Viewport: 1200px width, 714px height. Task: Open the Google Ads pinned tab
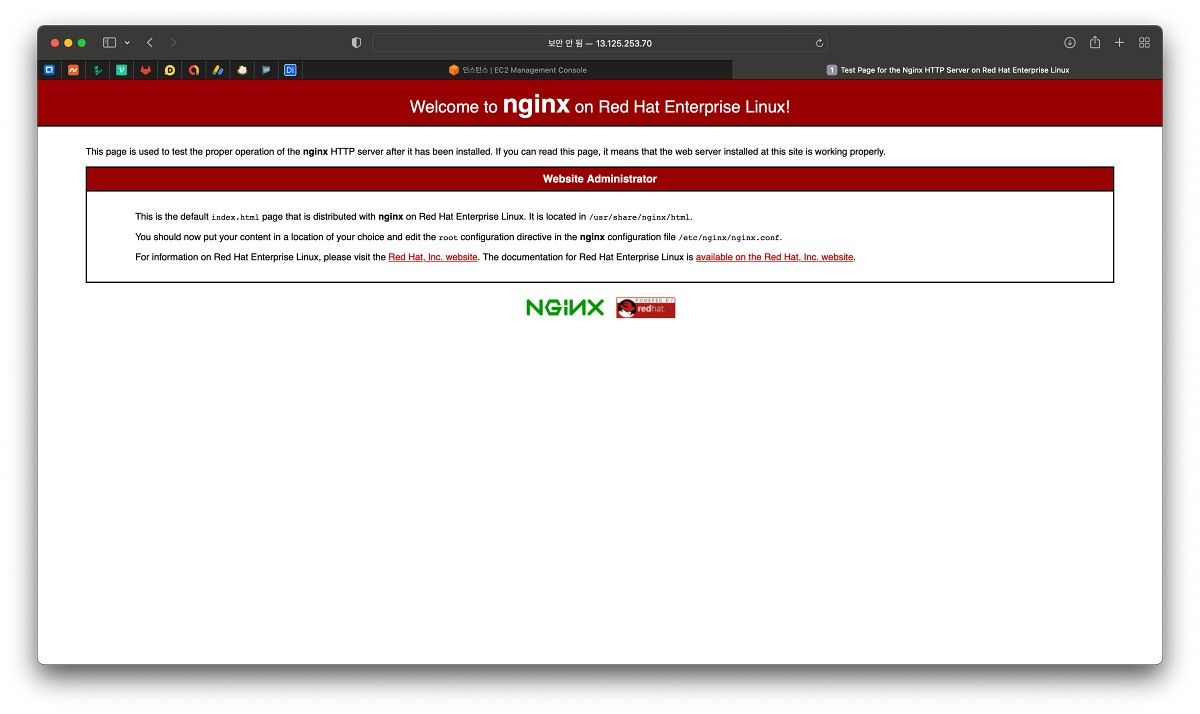coord(217,70)
